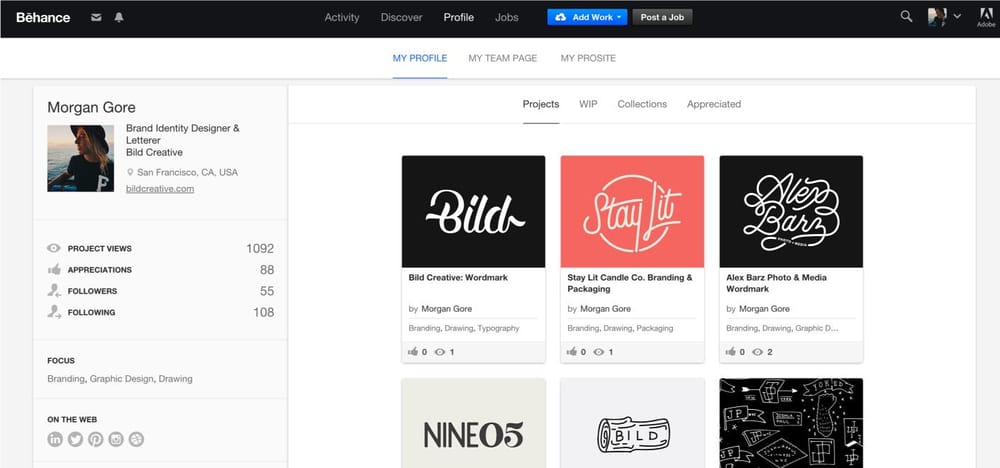The image size is (1000, 468).
Task: Select the Projects tab
Action: 541,104
